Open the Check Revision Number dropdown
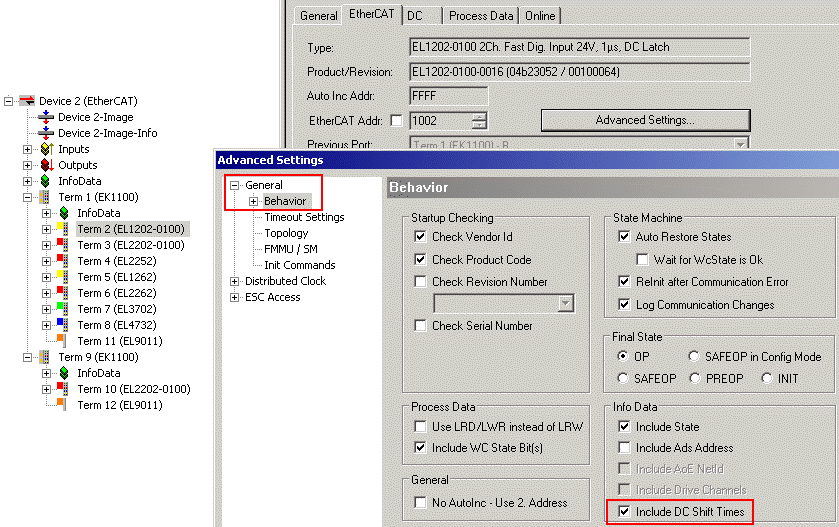 (566, 303)
